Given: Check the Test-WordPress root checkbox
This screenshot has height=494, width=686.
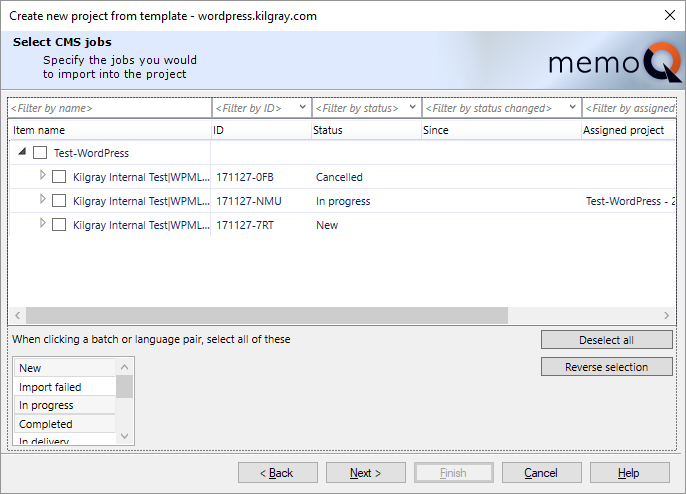Looking at the screenshot, I should click(x=40, y=153).
